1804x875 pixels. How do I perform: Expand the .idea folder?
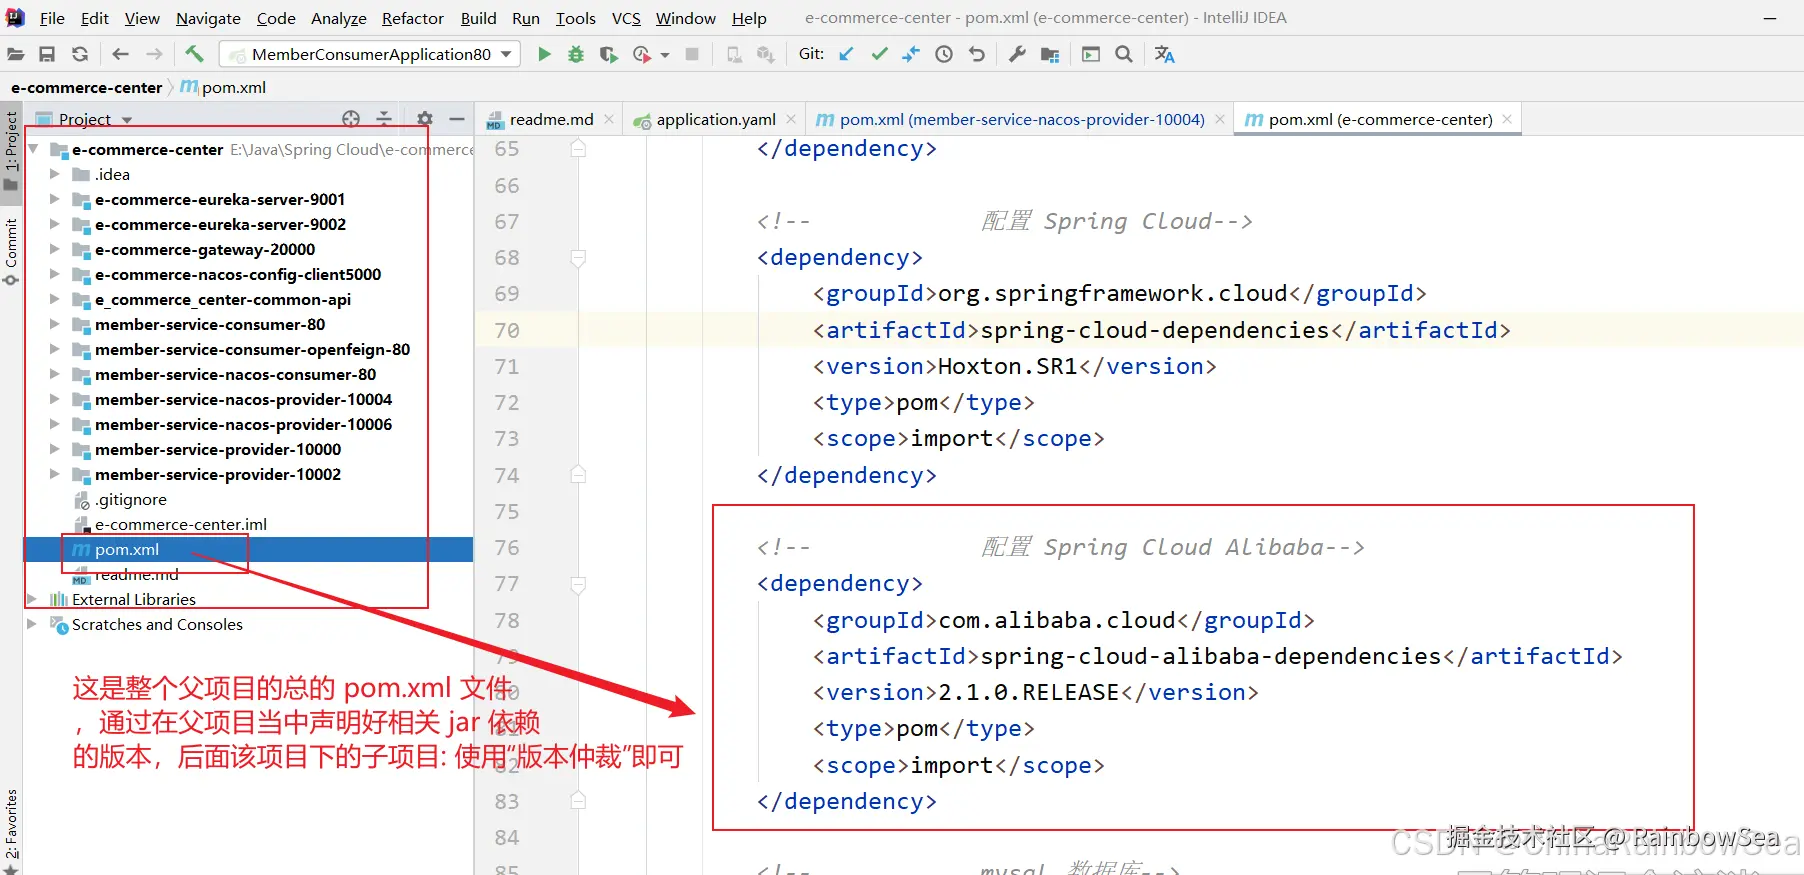(55, 174)
